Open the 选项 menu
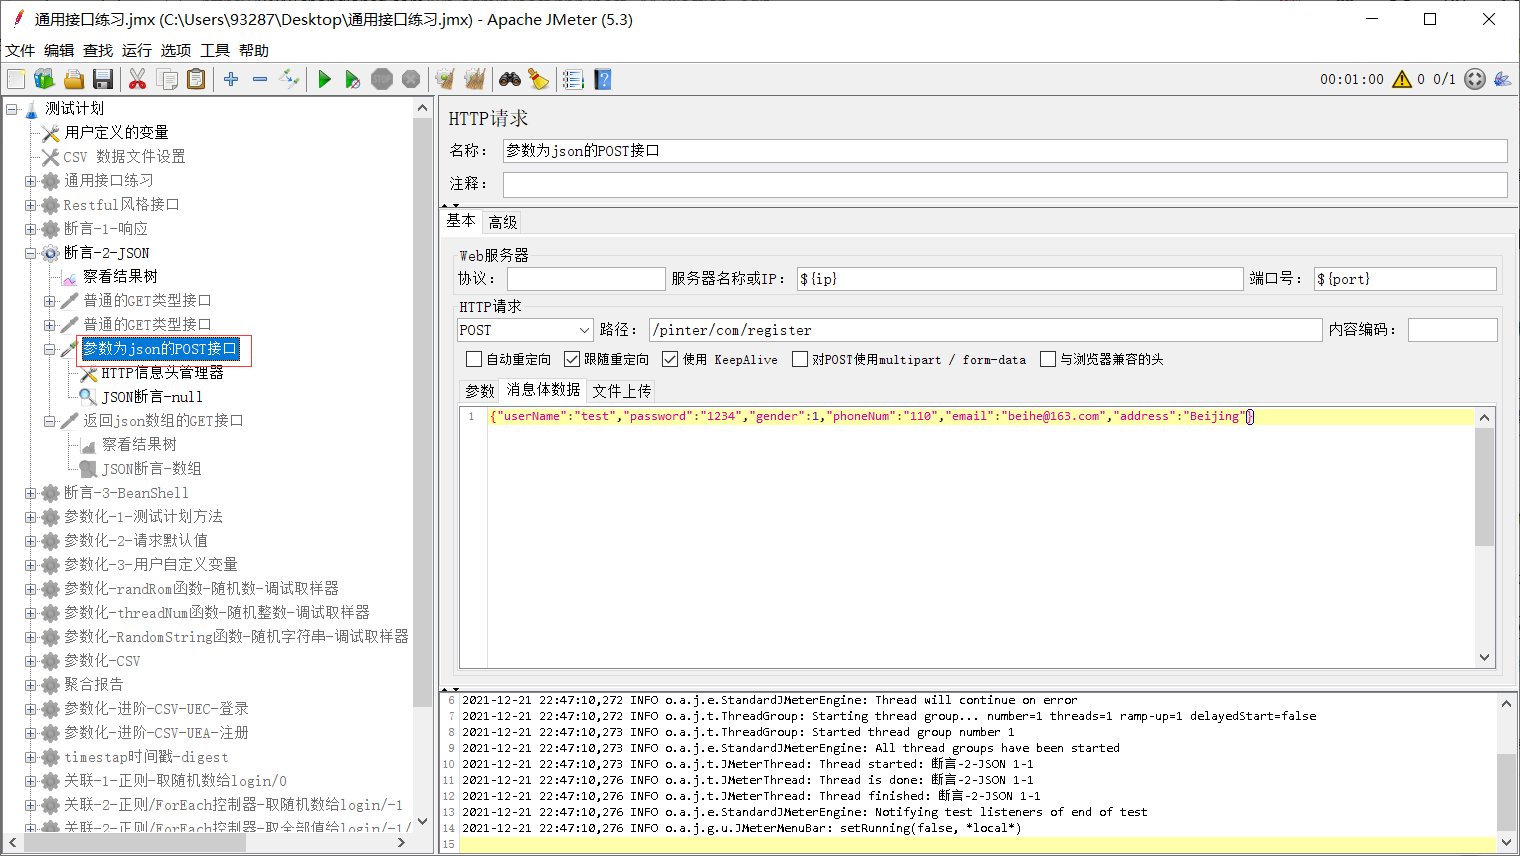Screen dimensions: 1520x856 (176, 50)
